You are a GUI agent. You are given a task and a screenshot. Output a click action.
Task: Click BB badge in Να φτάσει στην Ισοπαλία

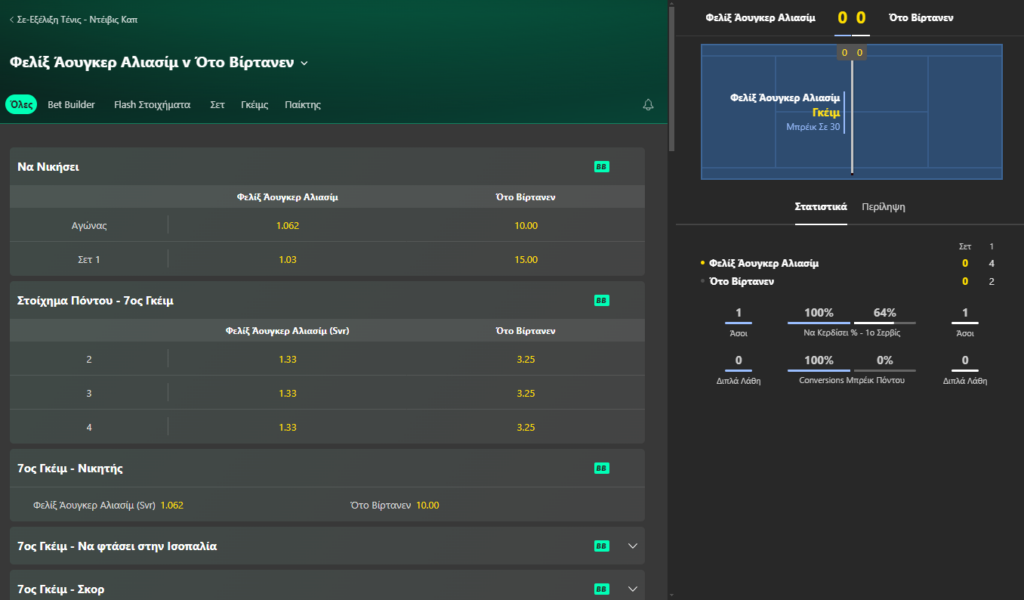(601, 546)
